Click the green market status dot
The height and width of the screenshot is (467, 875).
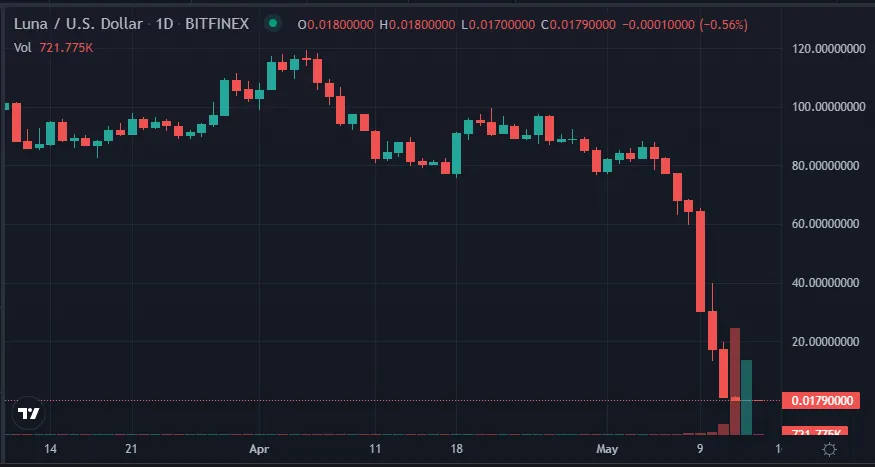click(272, 24)
